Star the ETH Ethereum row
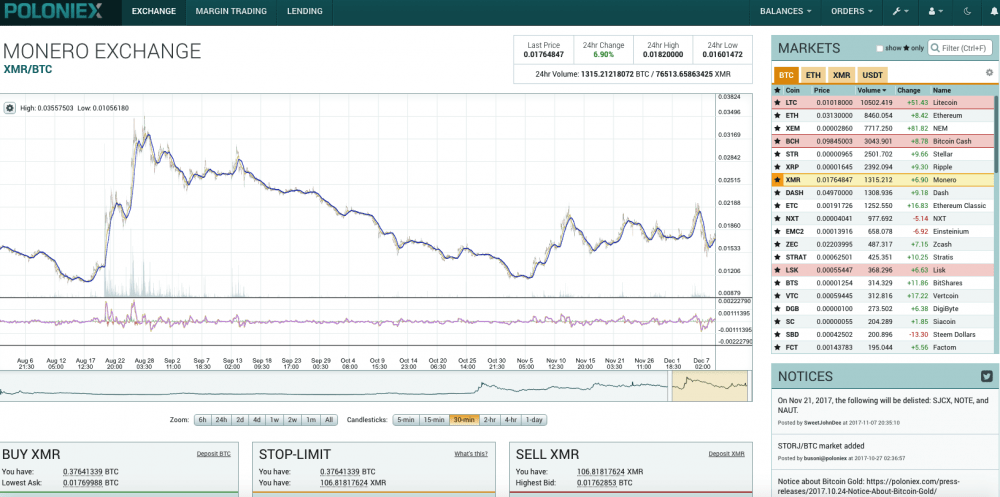Viewport: 1000px width, 497px height. [x=777, y=115]
